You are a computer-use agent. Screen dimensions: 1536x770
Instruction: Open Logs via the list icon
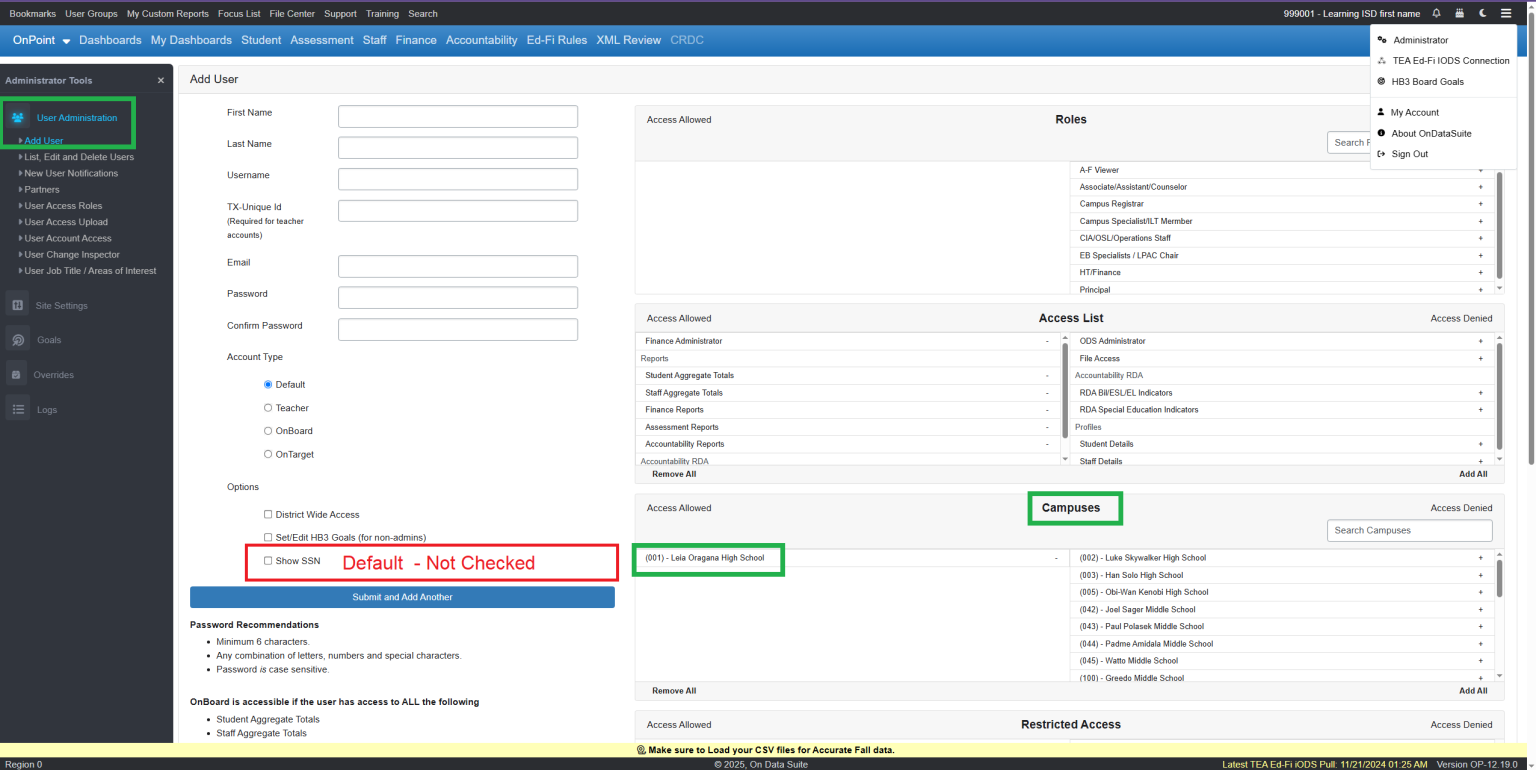coord(16,409)
